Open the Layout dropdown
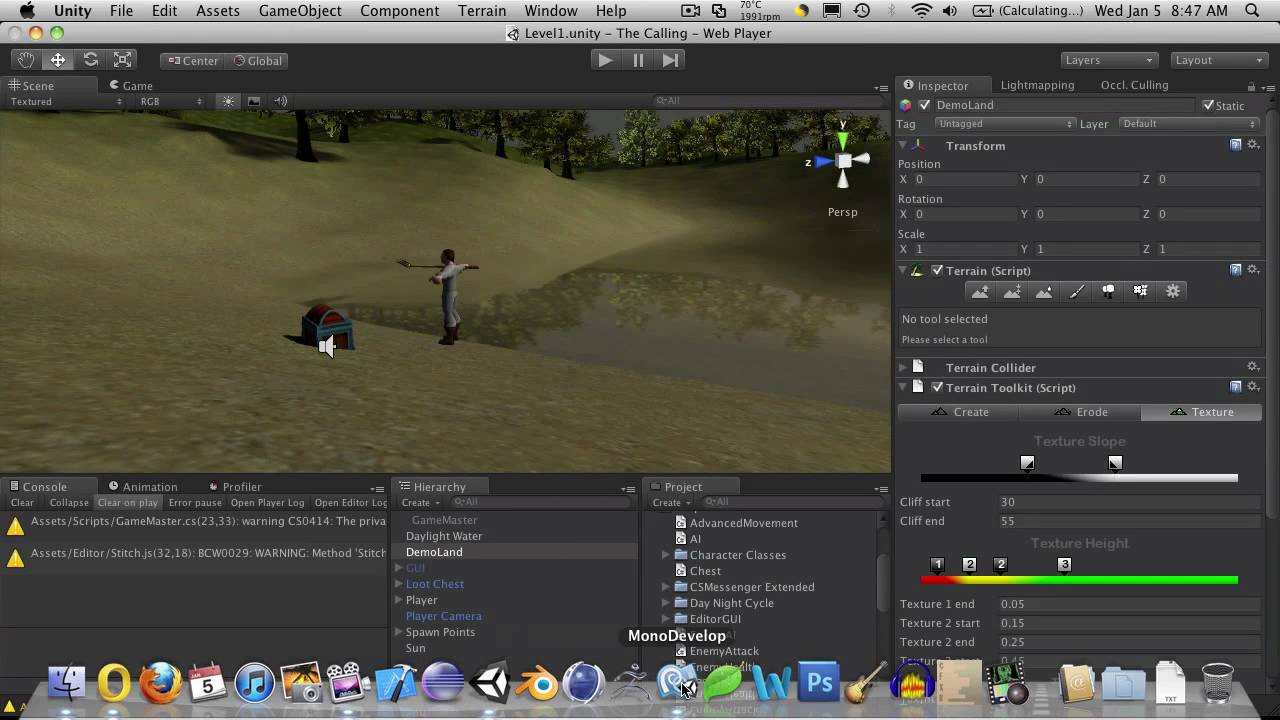Screen dimensions: 1280x720 [x=1219, y=60]
